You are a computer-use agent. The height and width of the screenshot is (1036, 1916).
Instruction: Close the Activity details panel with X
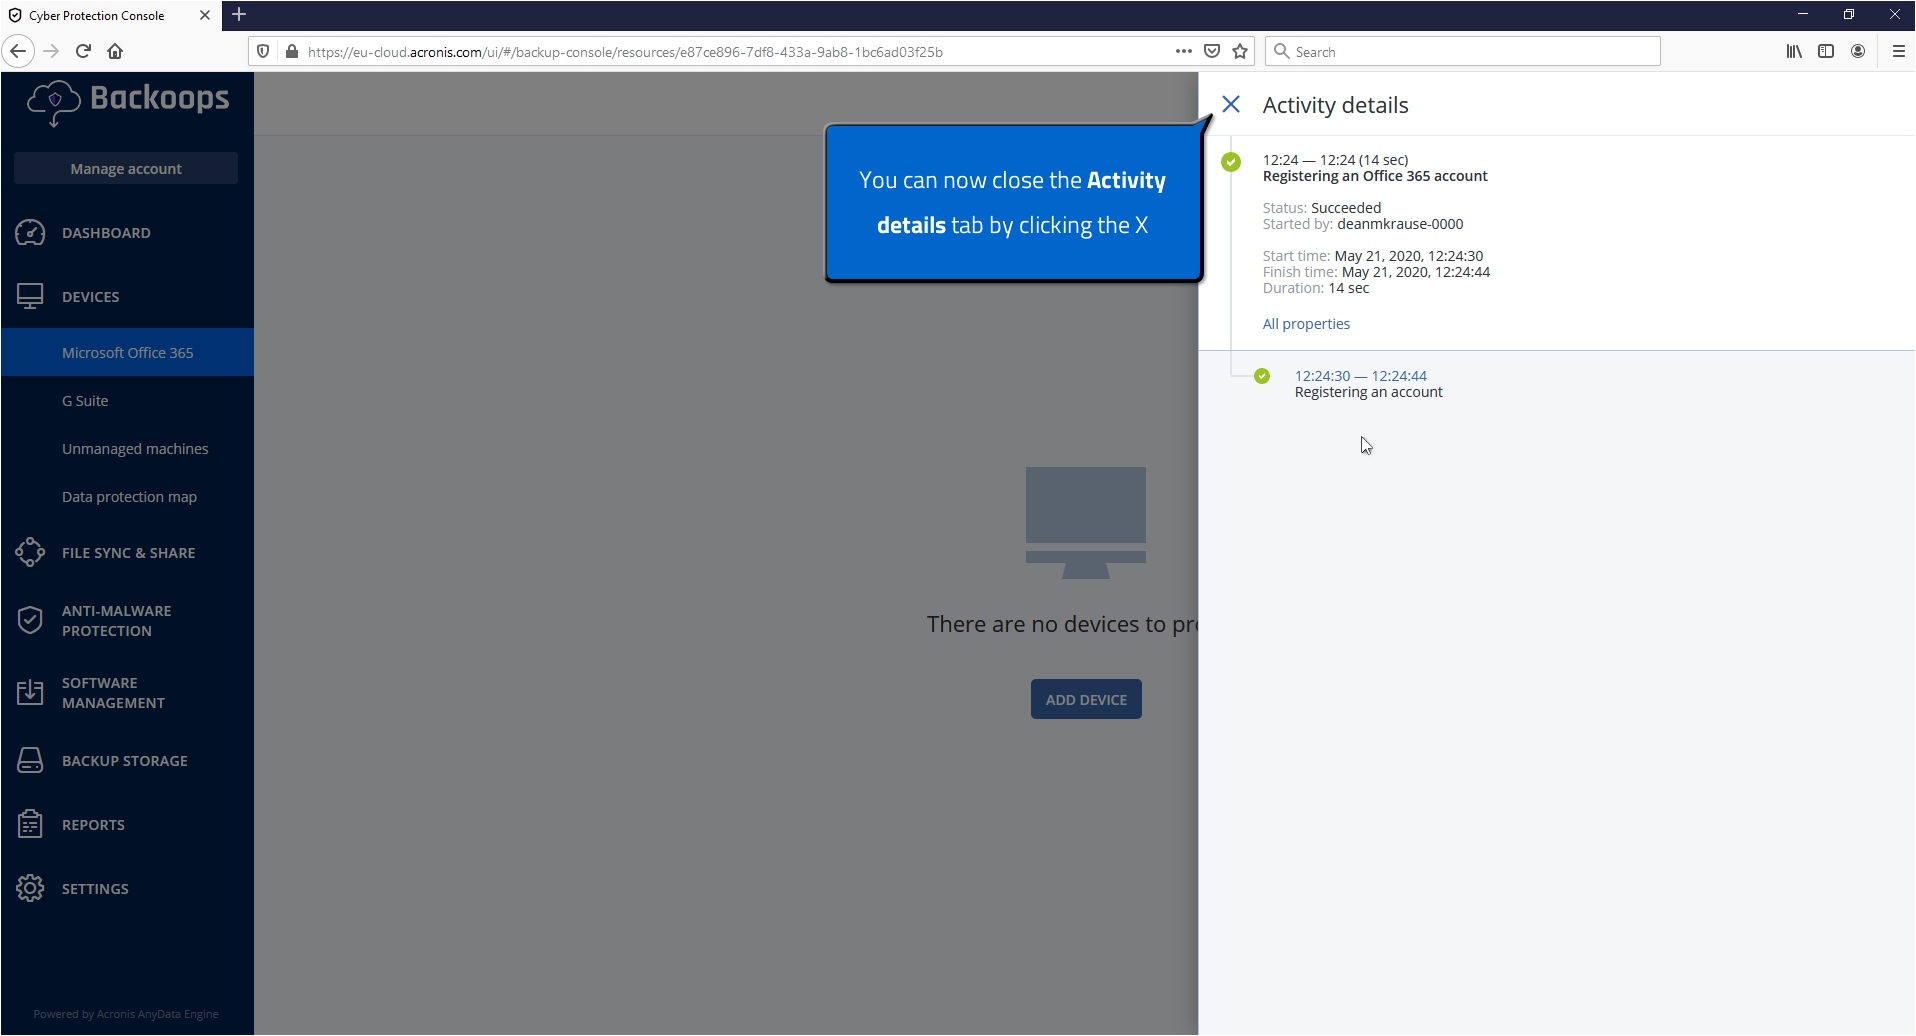(1231, 104)
